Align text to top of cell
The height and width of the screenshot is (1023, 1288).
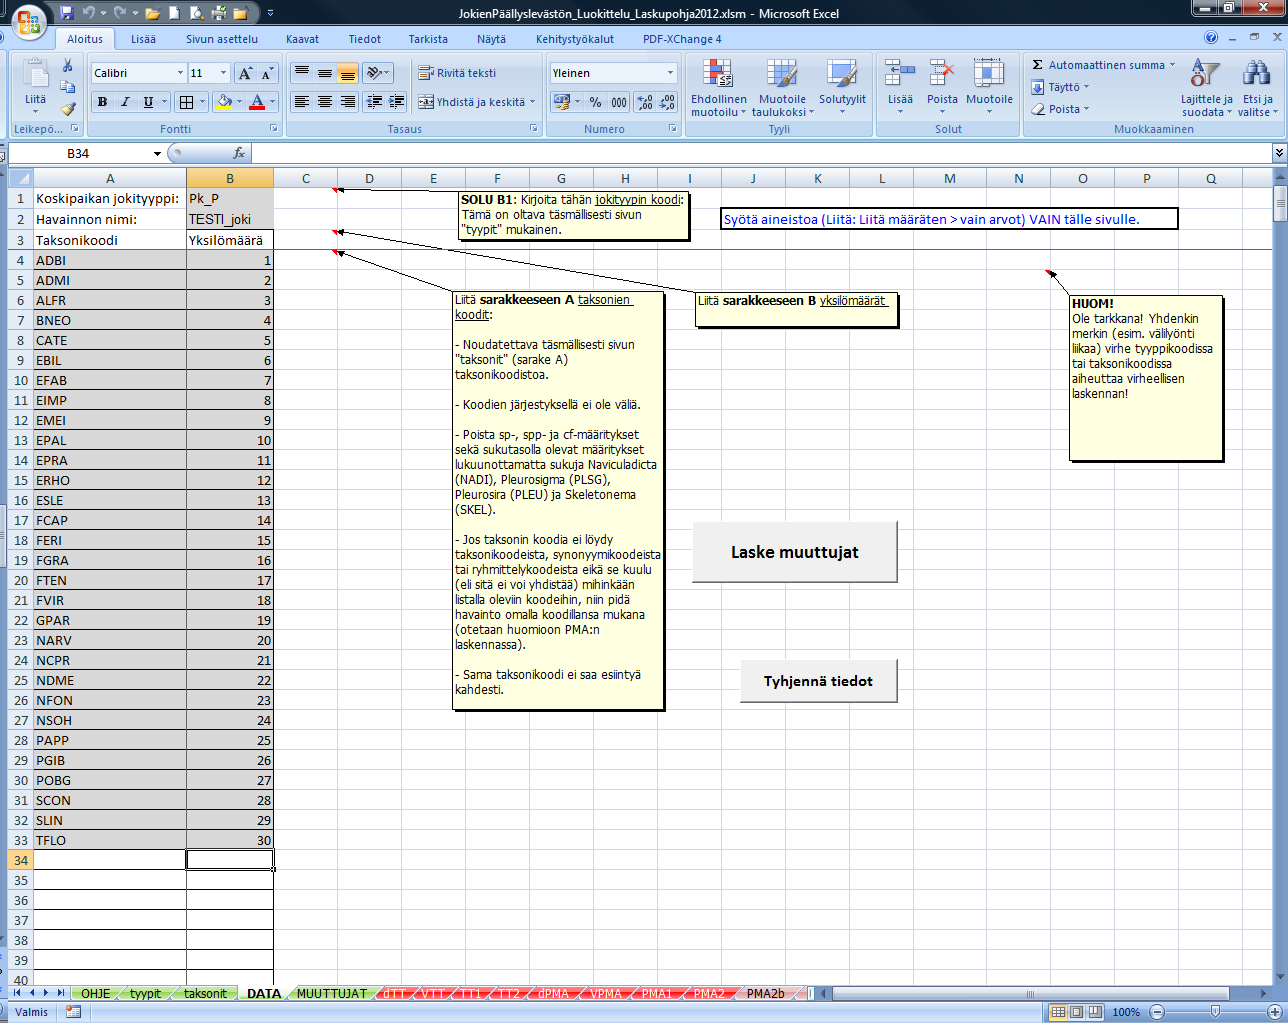(301, 73)
